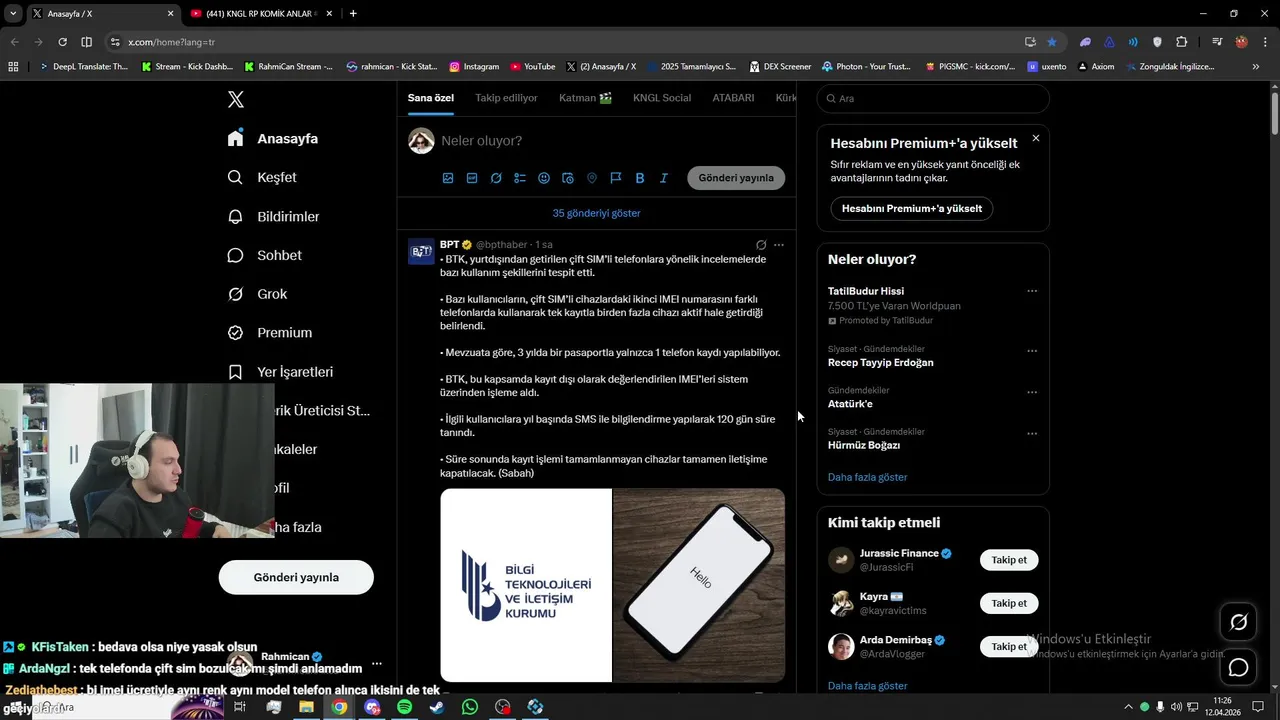Screen dimensions: 1280x720
Task: Switch to Takip ediliyor tab
Action: click(x=506, y=98)
